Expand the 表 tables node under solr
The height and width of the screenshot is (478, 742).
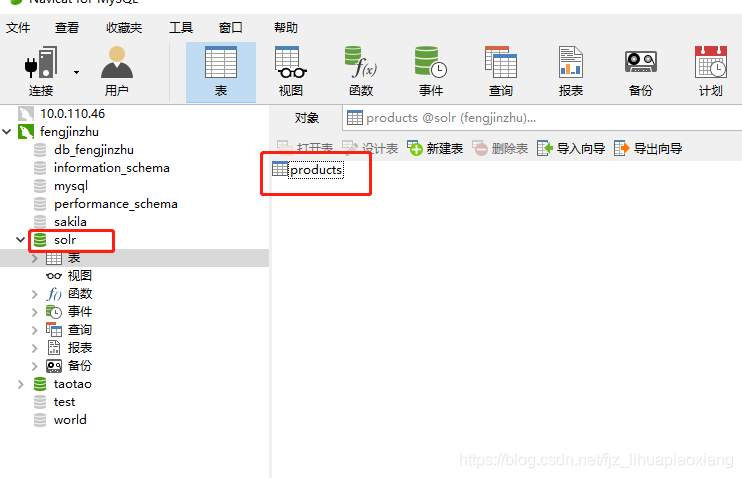point(35,258)
